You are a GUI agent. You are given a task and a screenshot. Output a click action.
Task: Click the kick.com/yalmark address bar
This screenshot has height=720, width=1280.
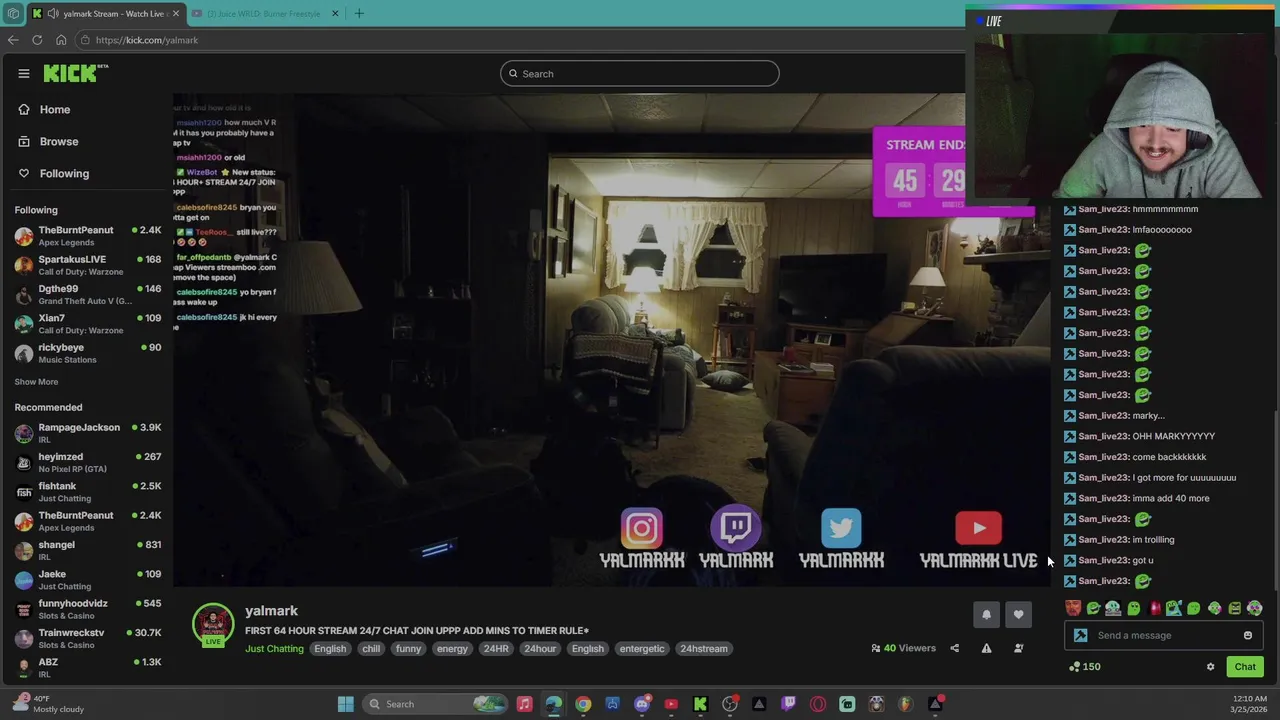point(520,40)
